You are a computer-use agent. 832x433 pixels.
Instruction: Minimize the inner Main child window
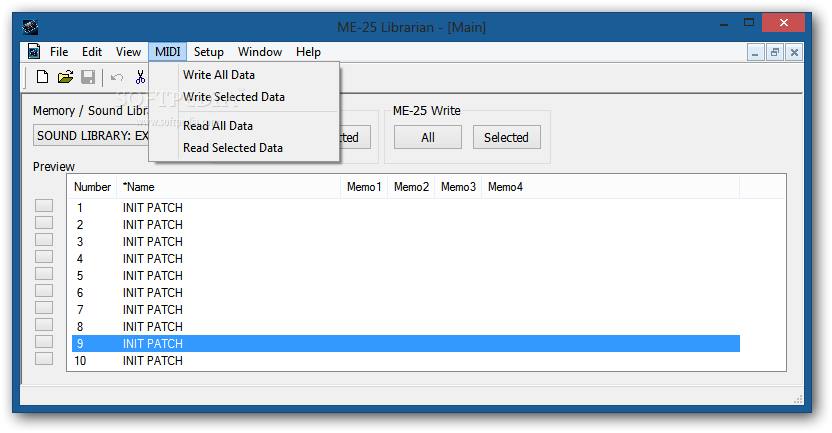pos(756,53)
